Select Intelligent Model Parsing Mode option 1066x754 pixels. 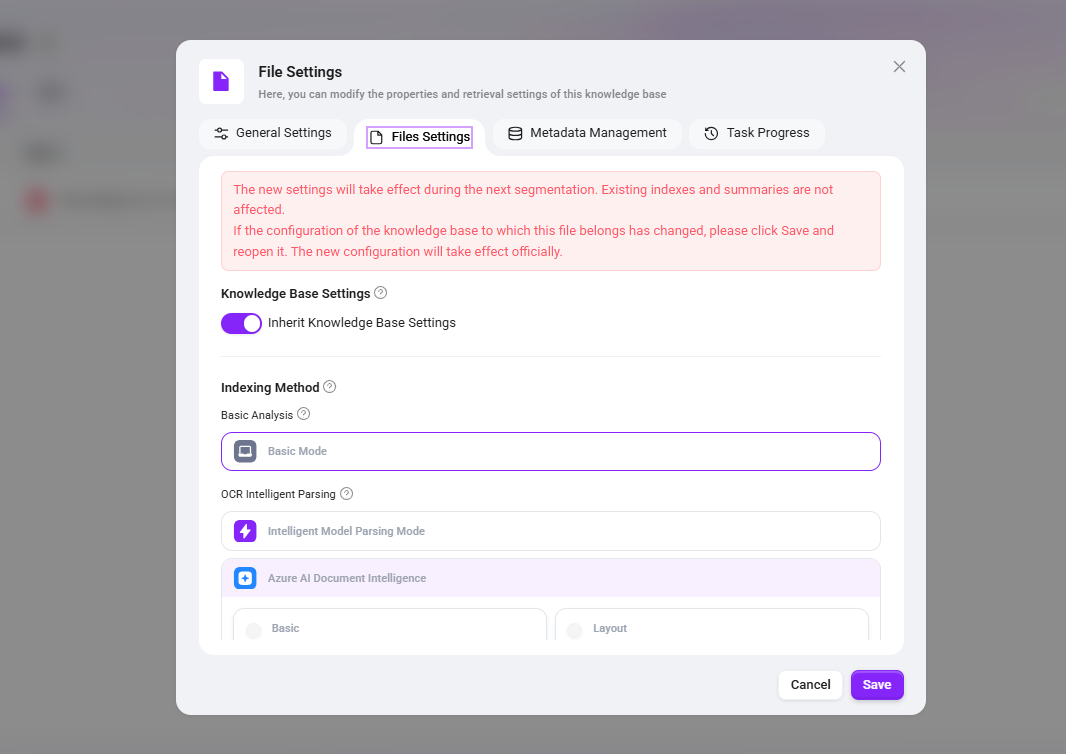point(551,531)
